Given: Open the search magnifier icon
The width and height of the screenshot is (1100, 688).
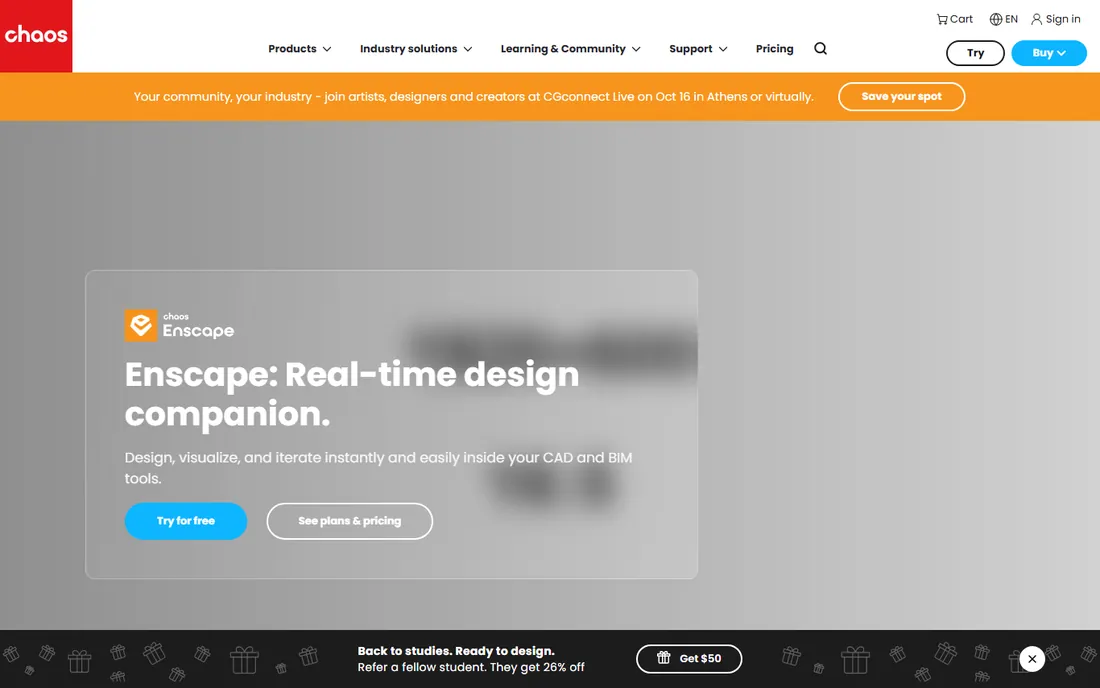Looking at the screenshot, I should coord(820,48).
